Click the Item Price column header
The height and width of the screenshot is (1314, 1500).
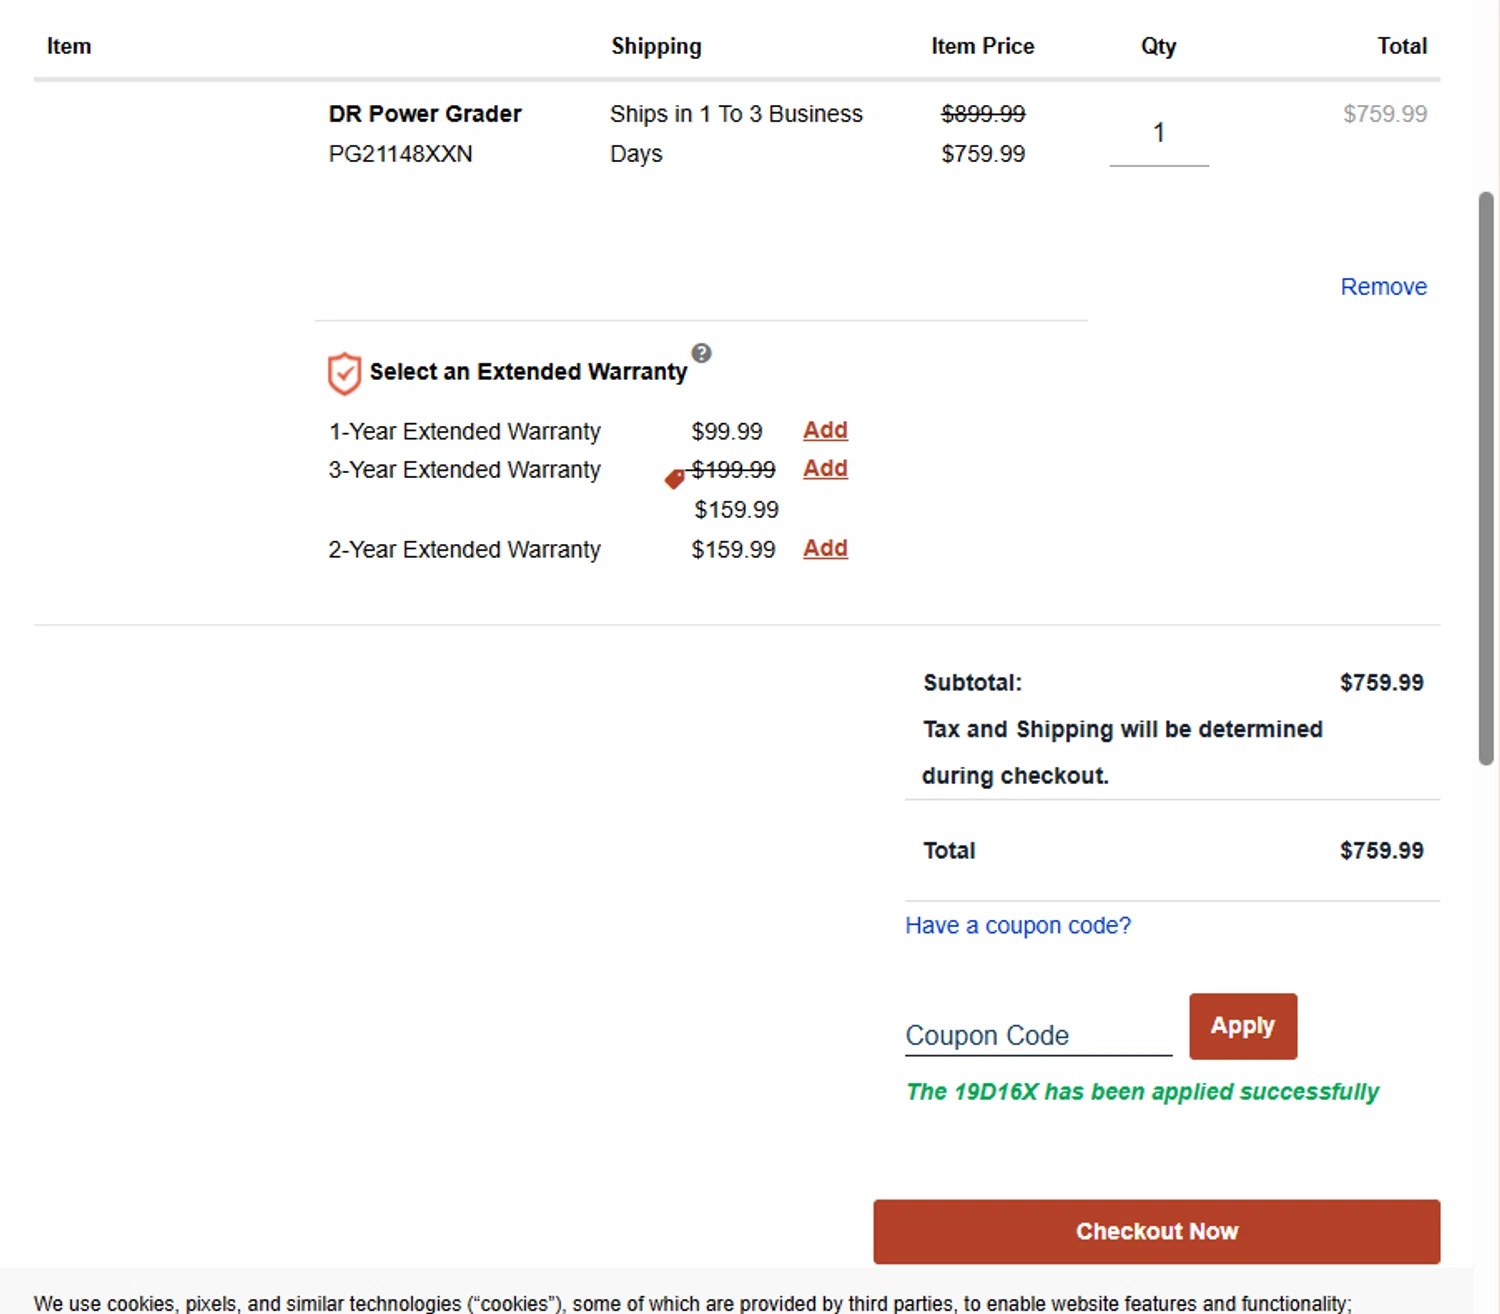983,46
